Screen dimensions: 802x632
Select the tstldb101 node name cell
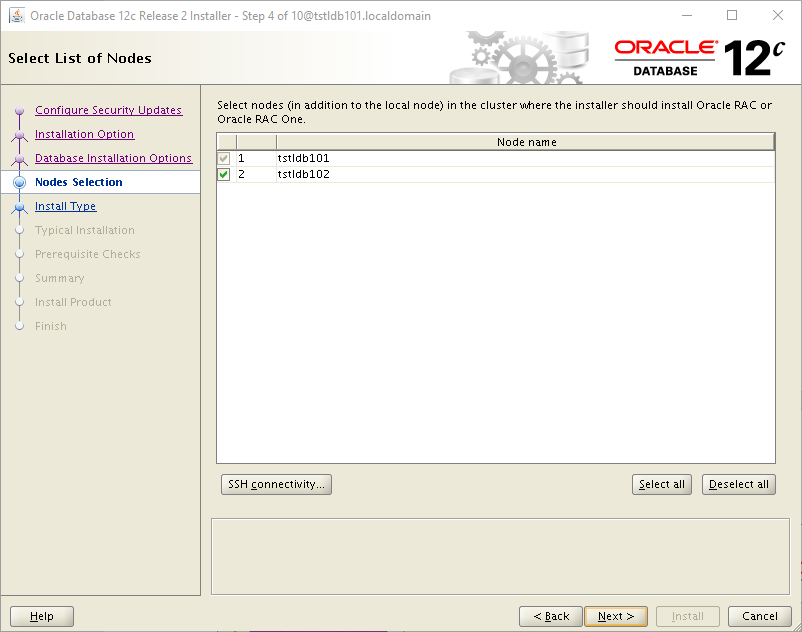click(525, 158)
